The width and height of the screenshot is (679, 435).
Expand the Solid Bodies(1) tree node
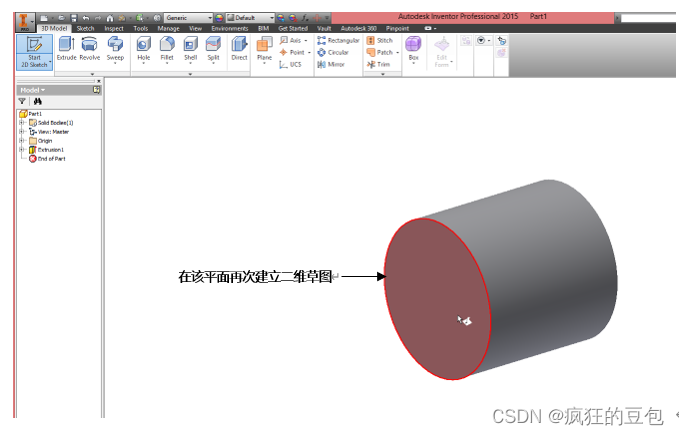pyautogui.click(x=21, y=123)
